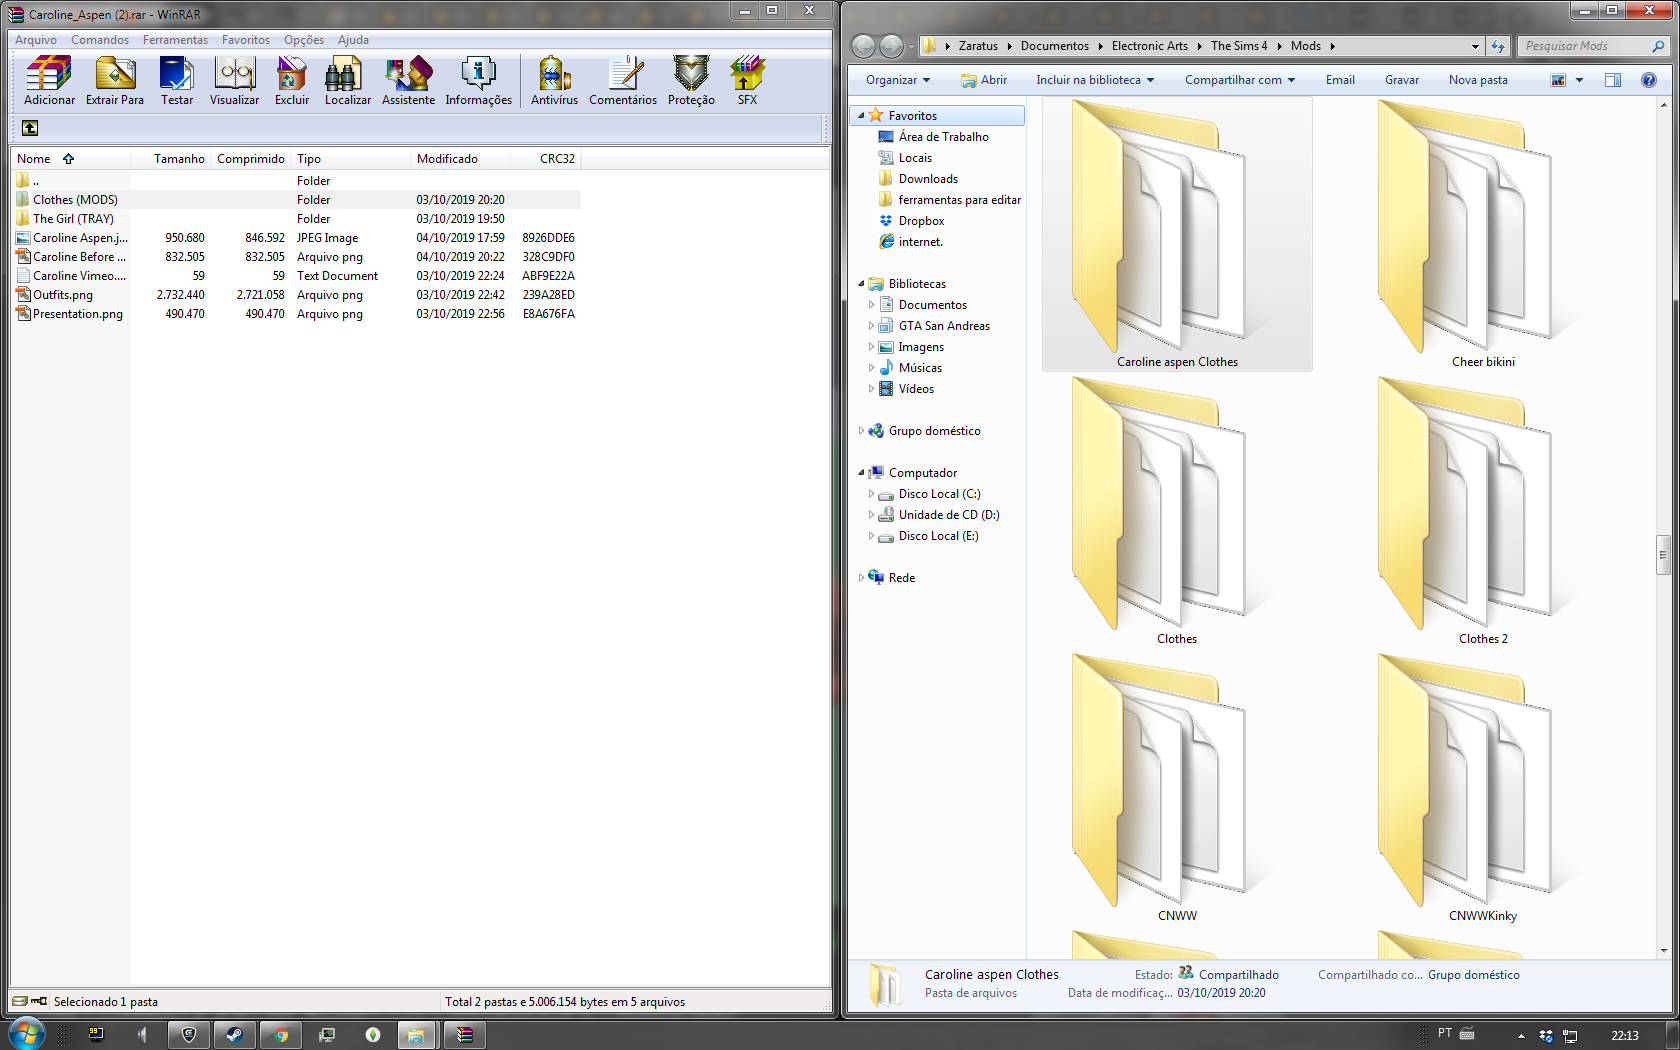The height and width of the screenshot is (1050, 1680).
Task: Click the Steam taskbar icon
Action: (235, 1035)
